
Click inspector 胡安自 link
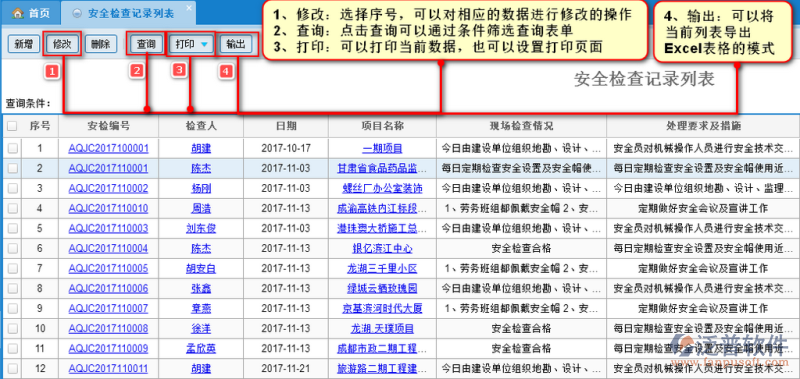click(x=201, y=268)
